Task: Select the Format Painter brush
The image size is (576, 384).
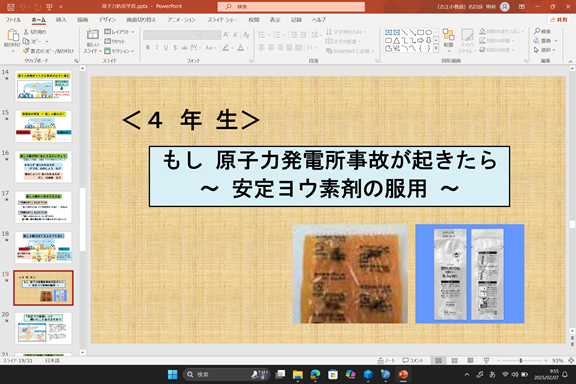Action: pos(26,51)
